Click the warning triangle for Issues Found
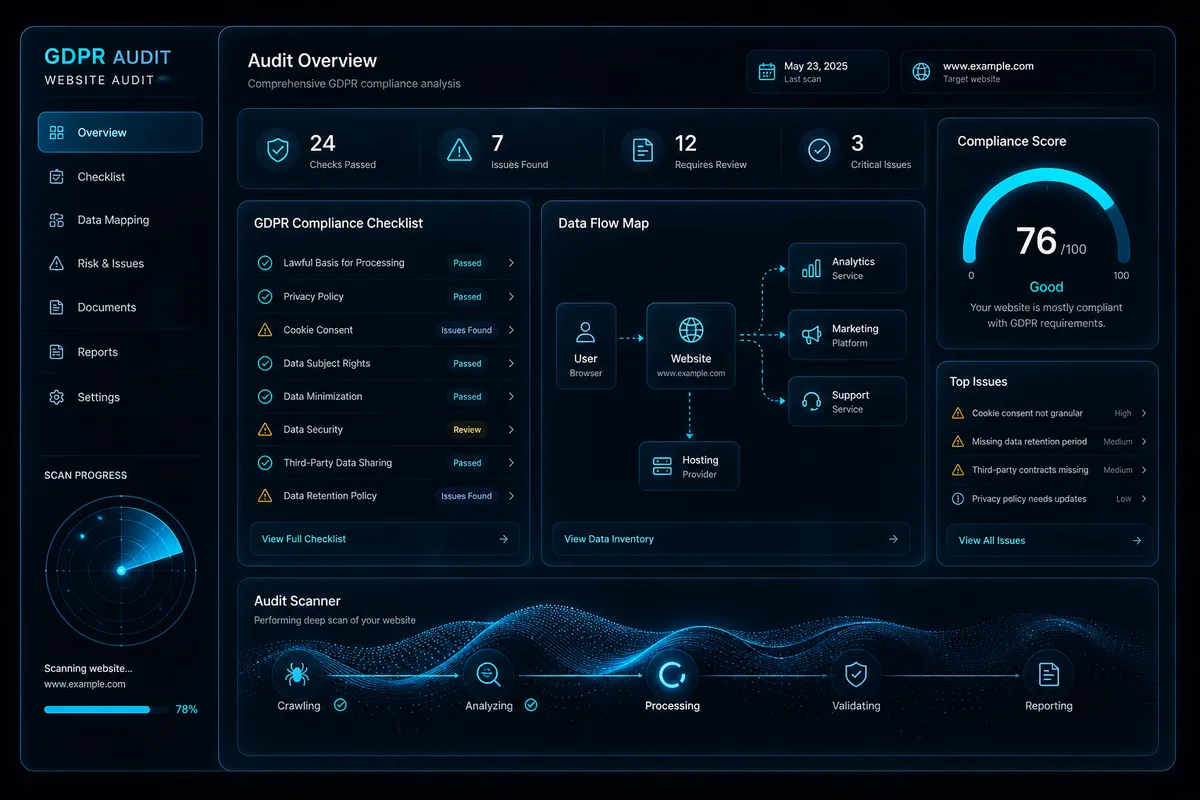This screenshot has width=1200, height=800. [x=459, y=150]
